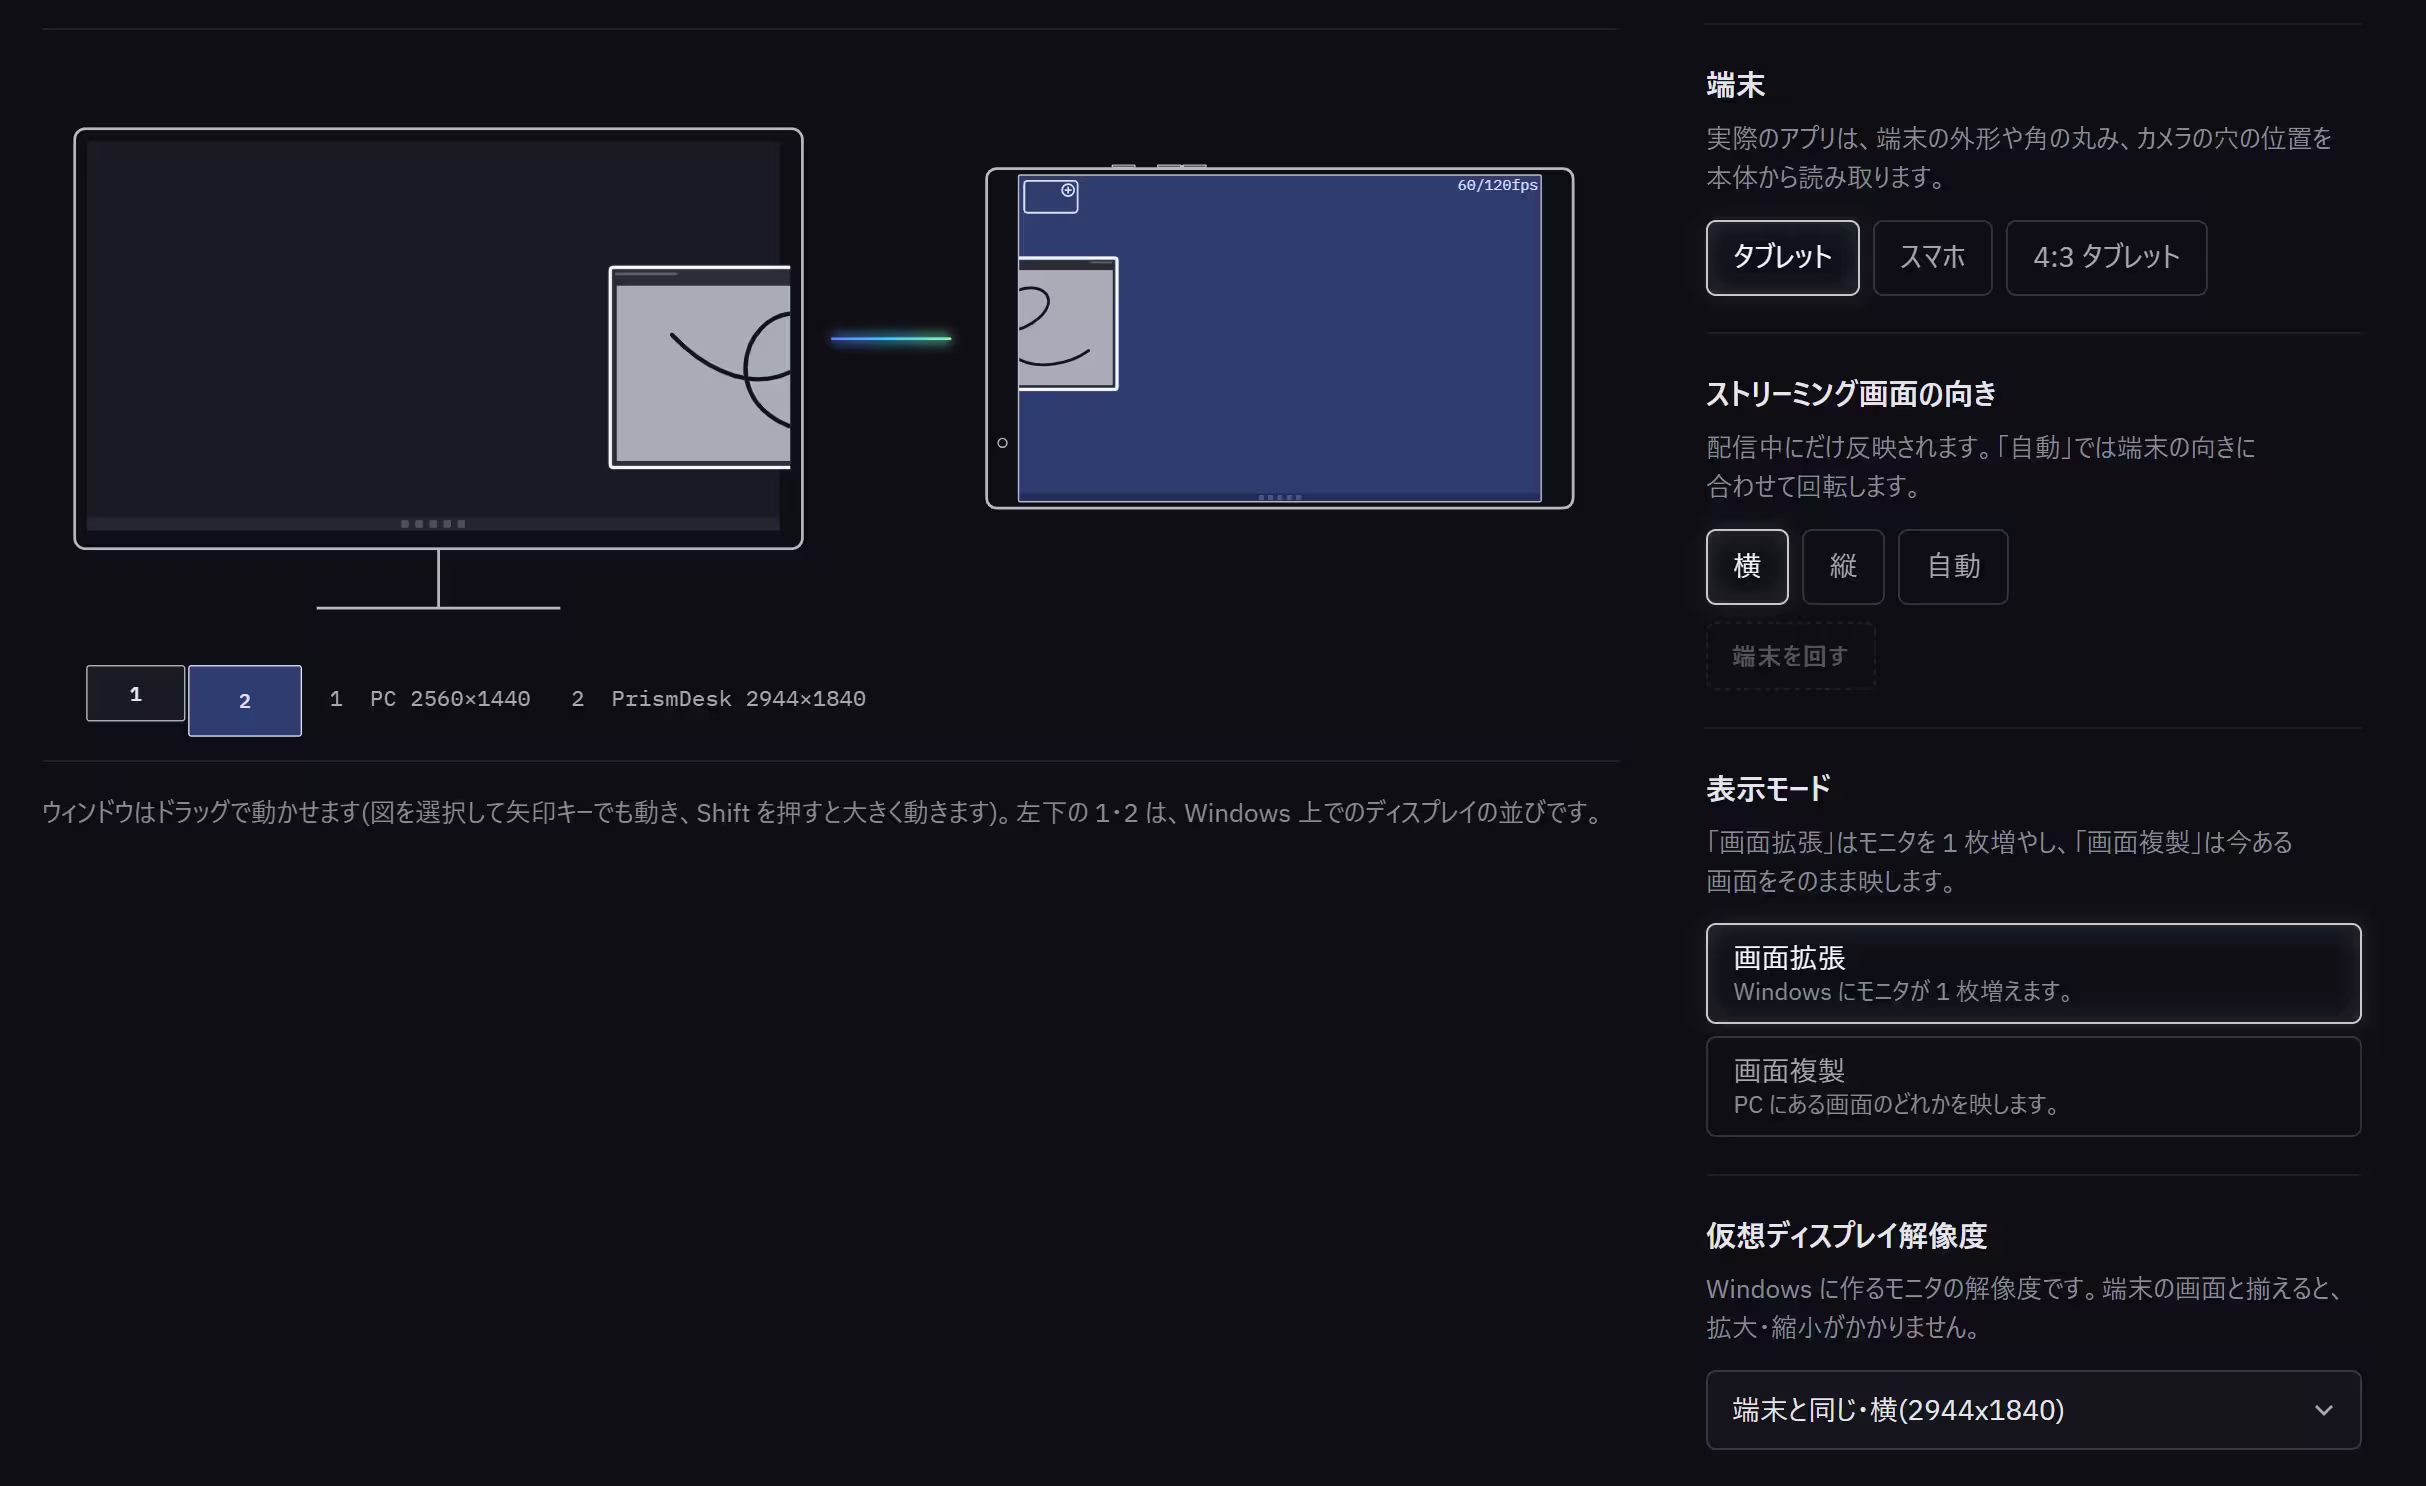
Task: Click the 表示モード heading
Action: coord(1768,789)
